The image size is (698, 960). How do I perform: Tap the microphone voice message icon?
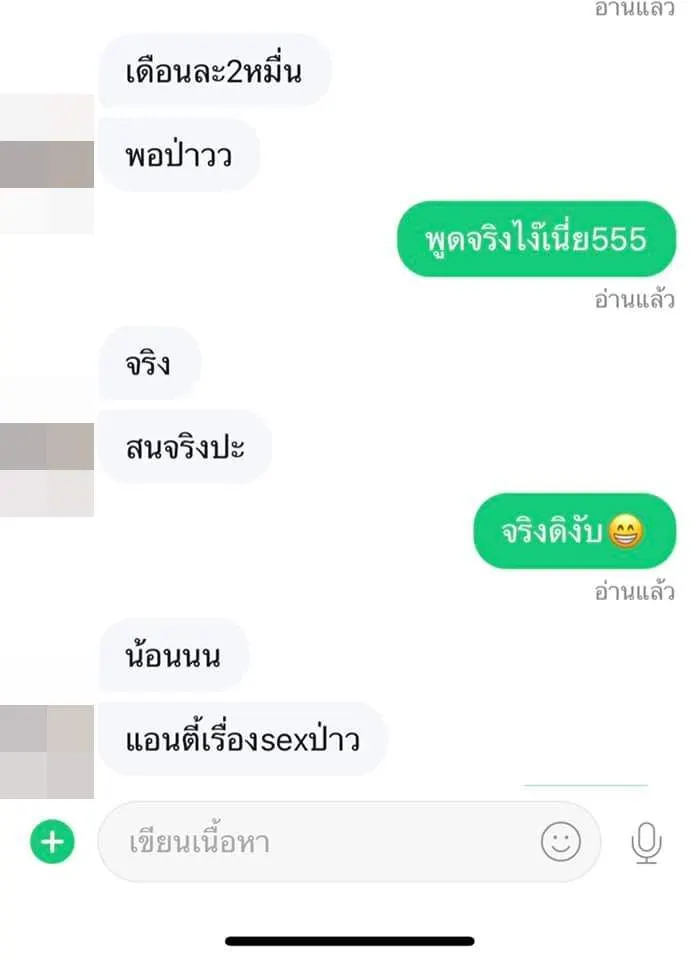click(646, 843)
